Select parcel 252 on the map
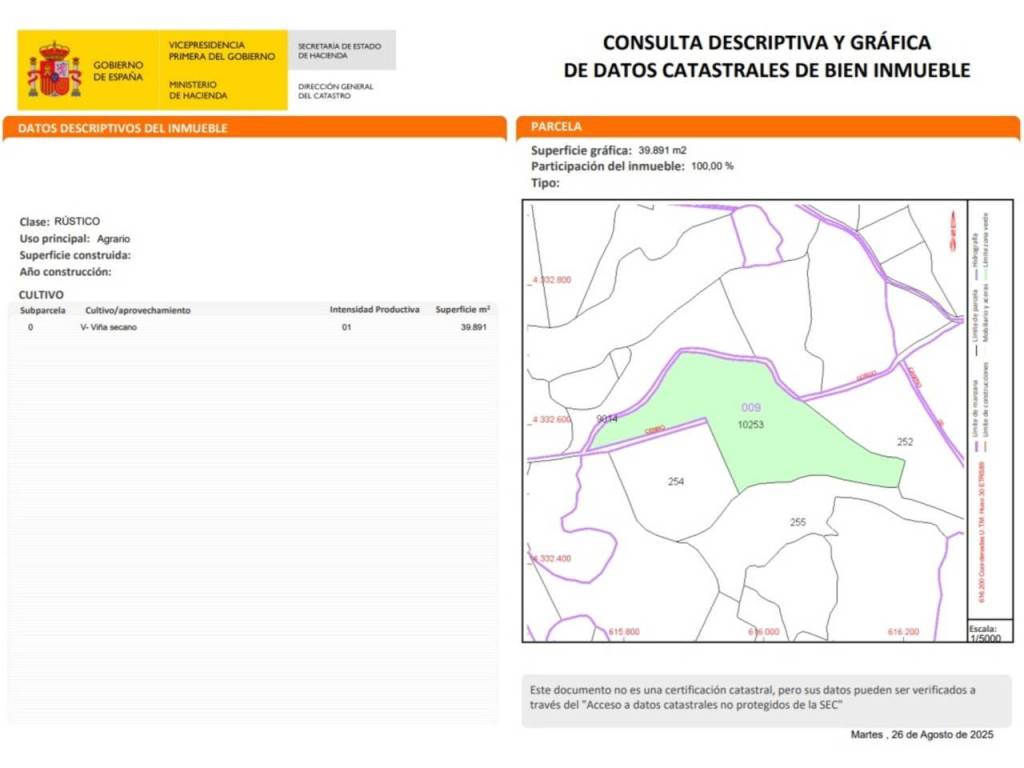Screen dimensions: 1024x768 click(x=905, y=441)
